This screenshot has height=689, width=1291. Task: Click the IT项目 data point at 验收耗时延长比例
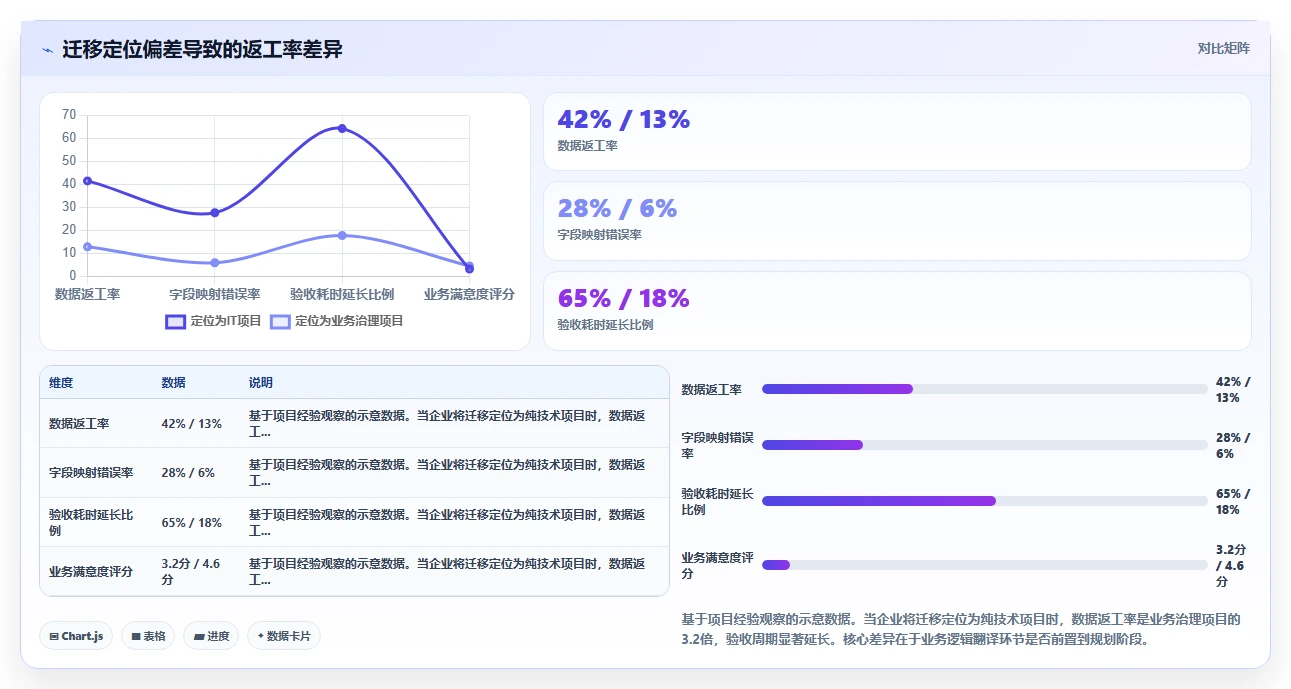pos(342,128)
